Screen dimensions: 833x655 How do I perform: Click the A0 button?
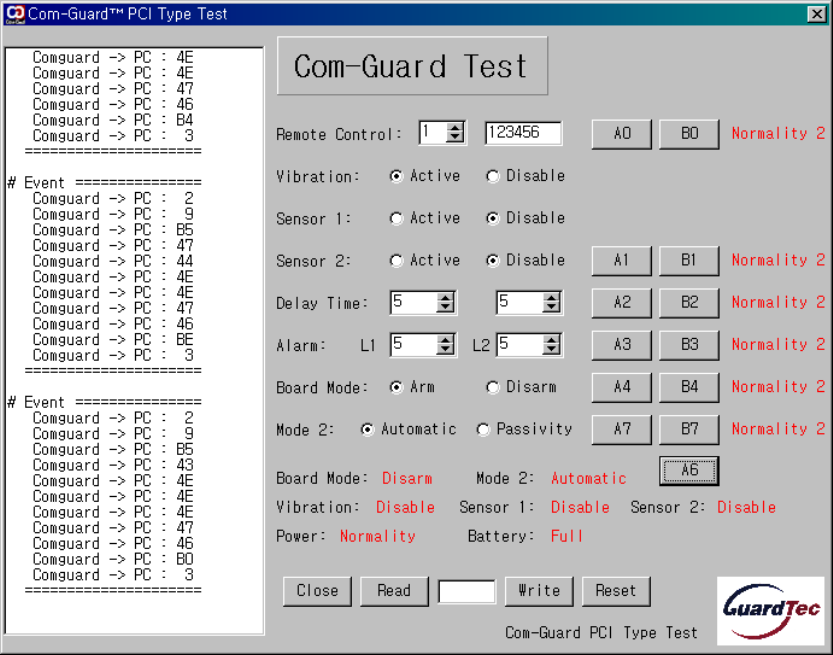622,133
